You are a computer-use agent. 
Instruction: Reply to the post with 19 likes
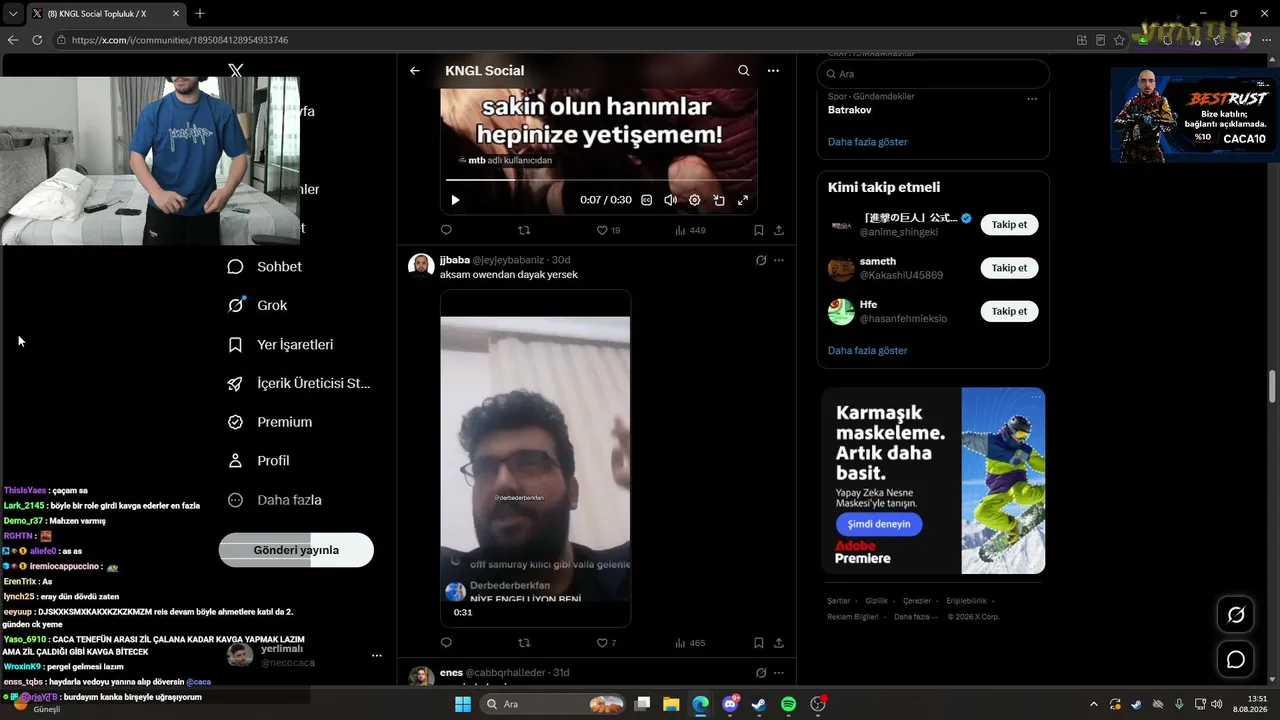tap(446, 230)
